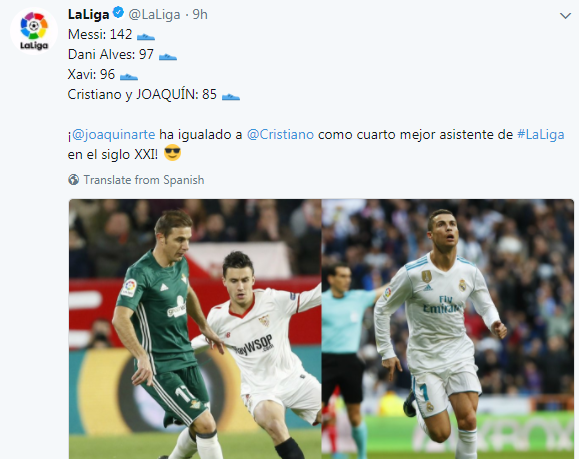The height and width of the screenshot is (459, 579).
Task: Click the tweet text 'en el siglo XXI!'
Action: (113, 154)
